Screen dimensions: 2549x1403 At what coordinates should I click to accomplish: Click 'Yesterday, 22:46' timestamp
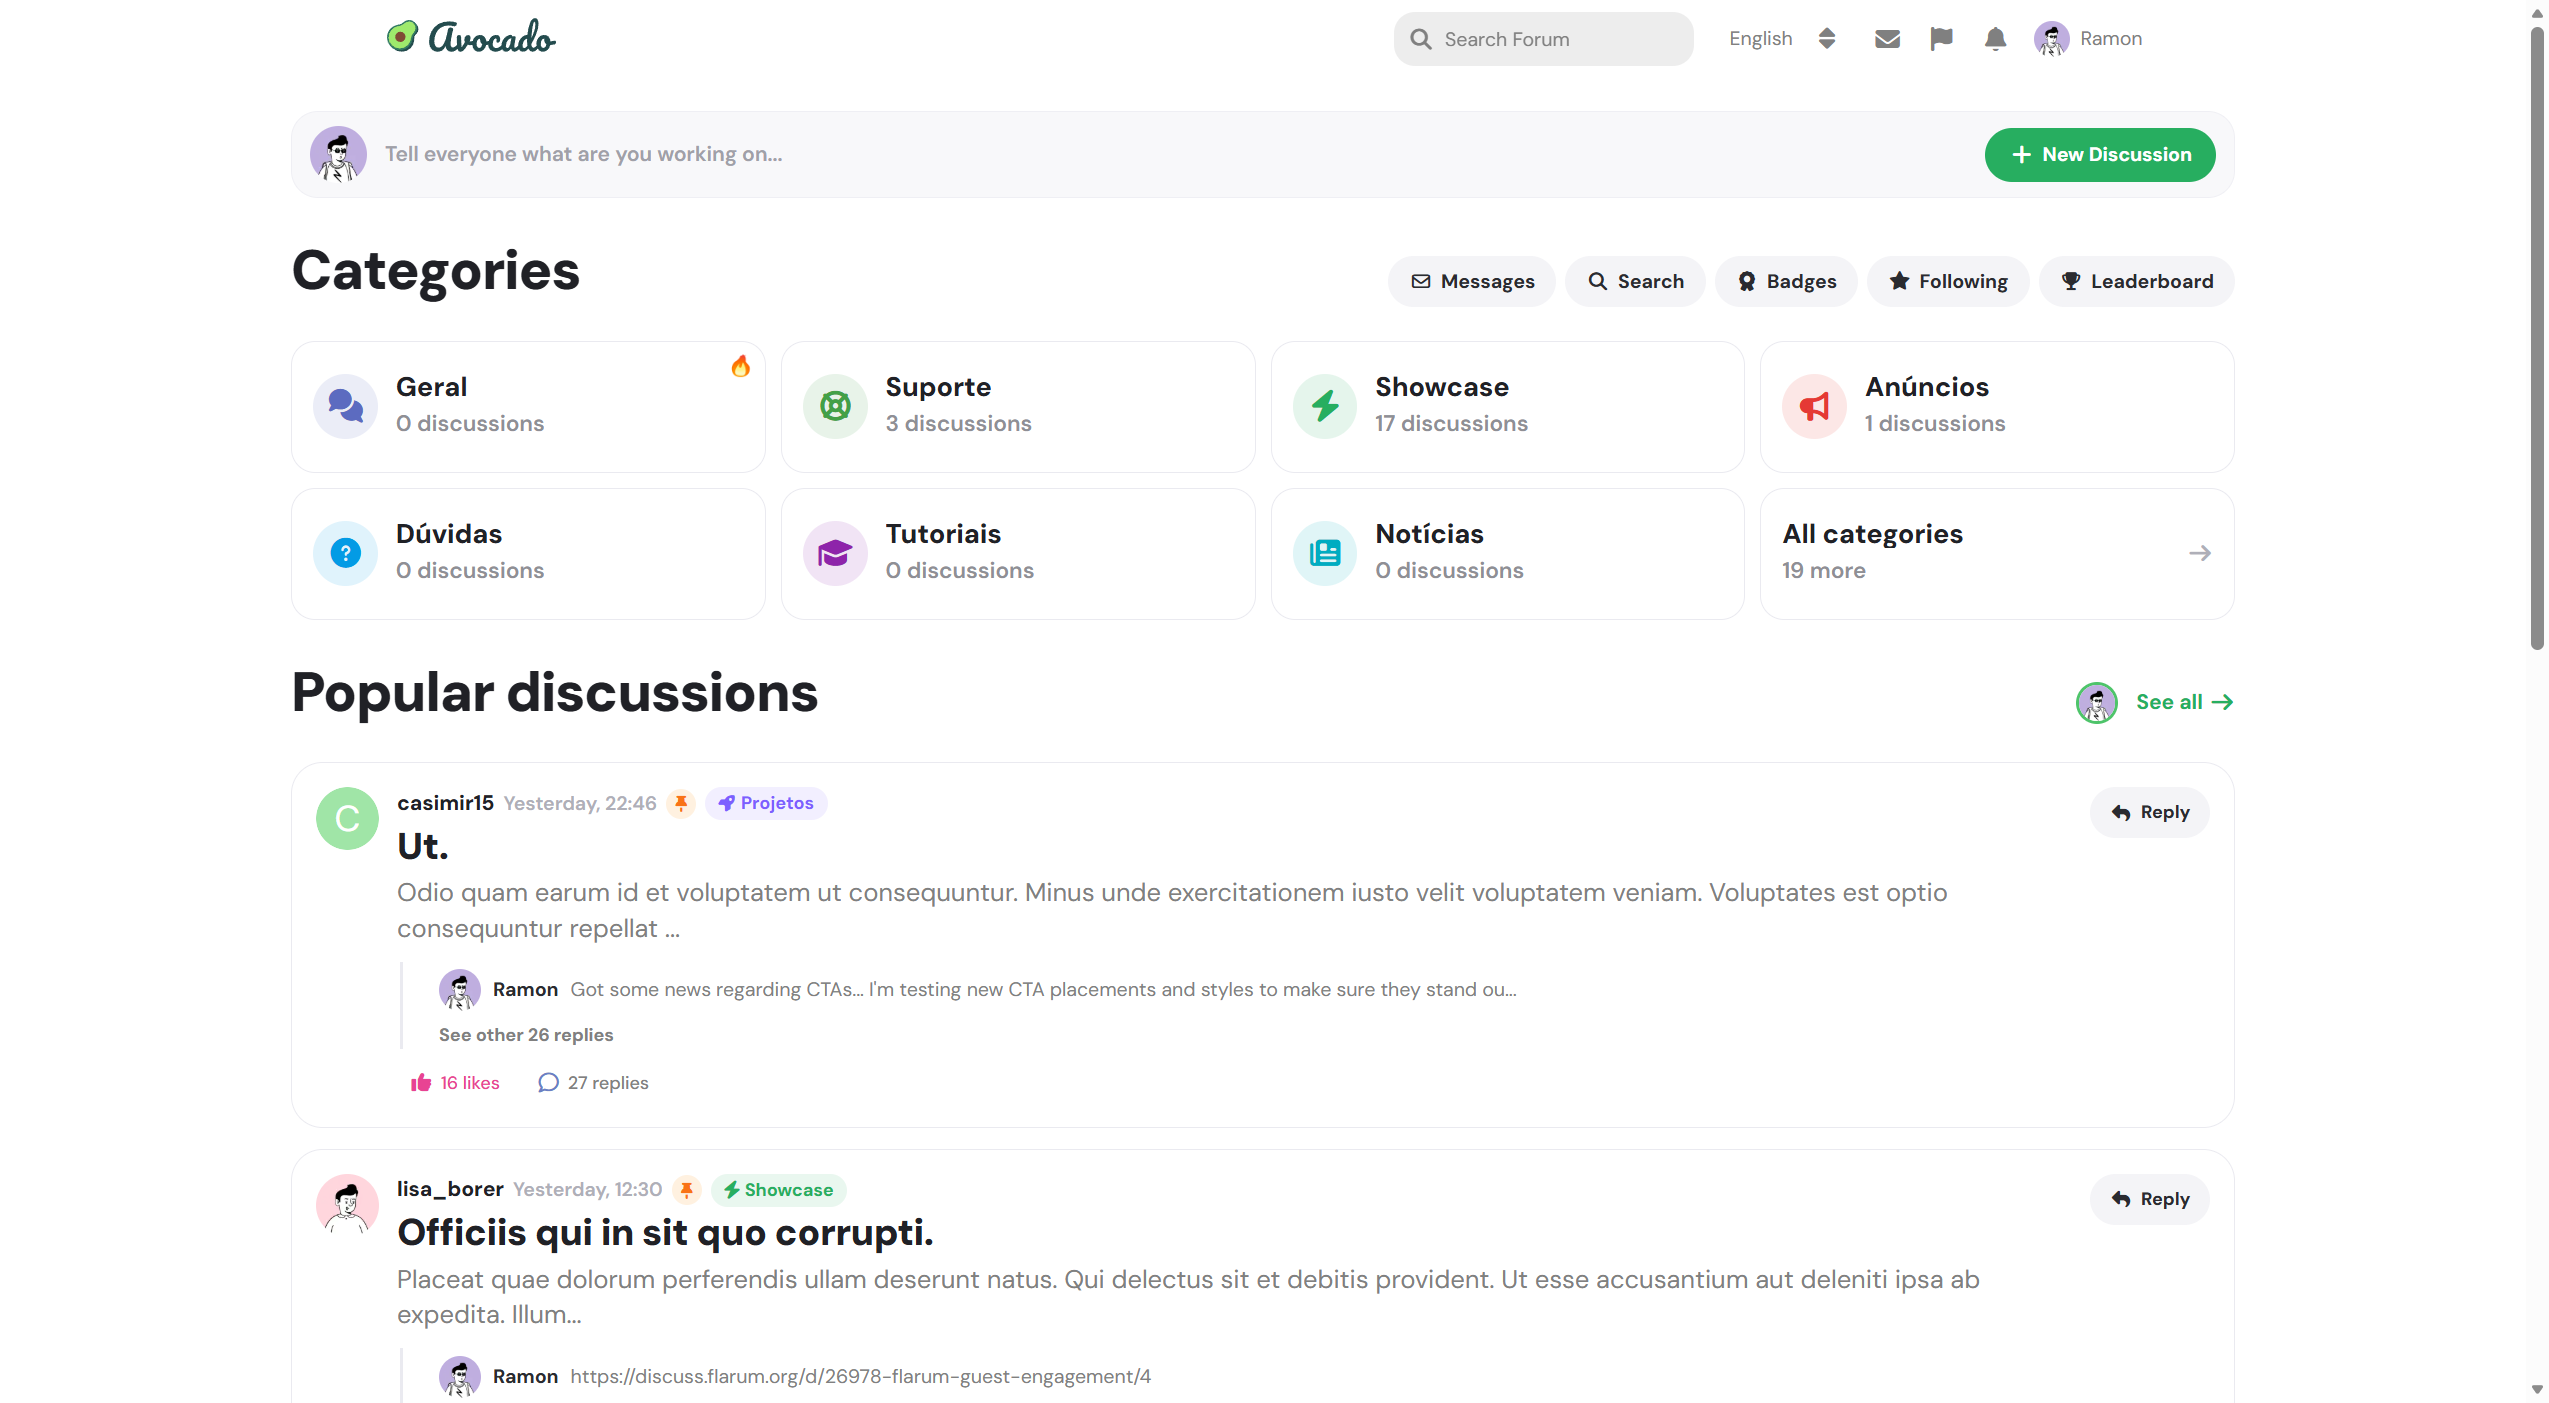click(580, 803)
